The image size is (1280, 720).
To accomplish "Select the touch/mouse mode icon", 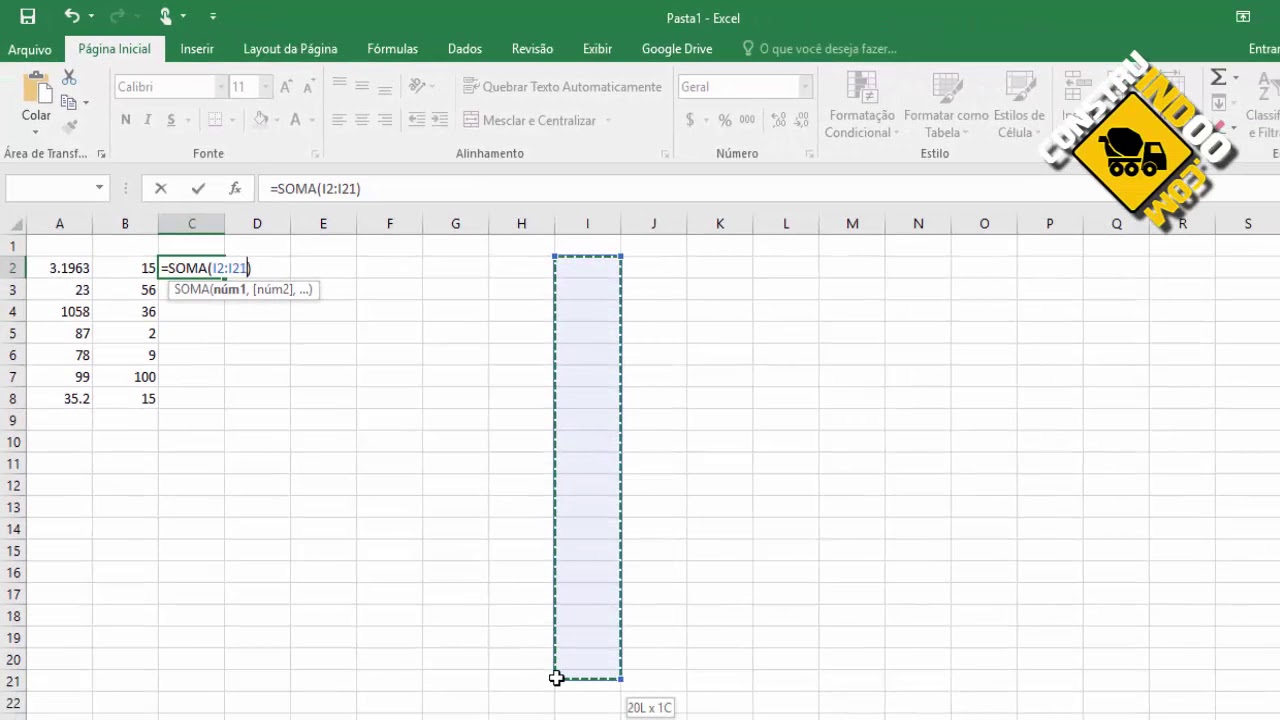I will [166, 16].
